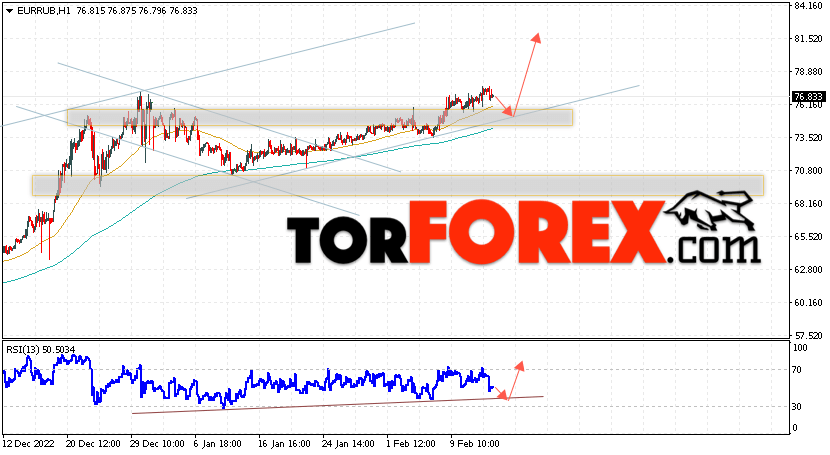This screenshot has width=830, height=455.
Task: Select the 68.160 price axis label
Action: (808, 204)
